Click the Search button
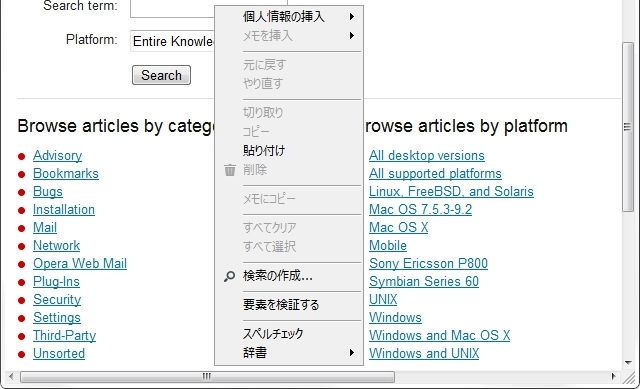The height and width of the screenshot is (389, 640). point(161,75)
